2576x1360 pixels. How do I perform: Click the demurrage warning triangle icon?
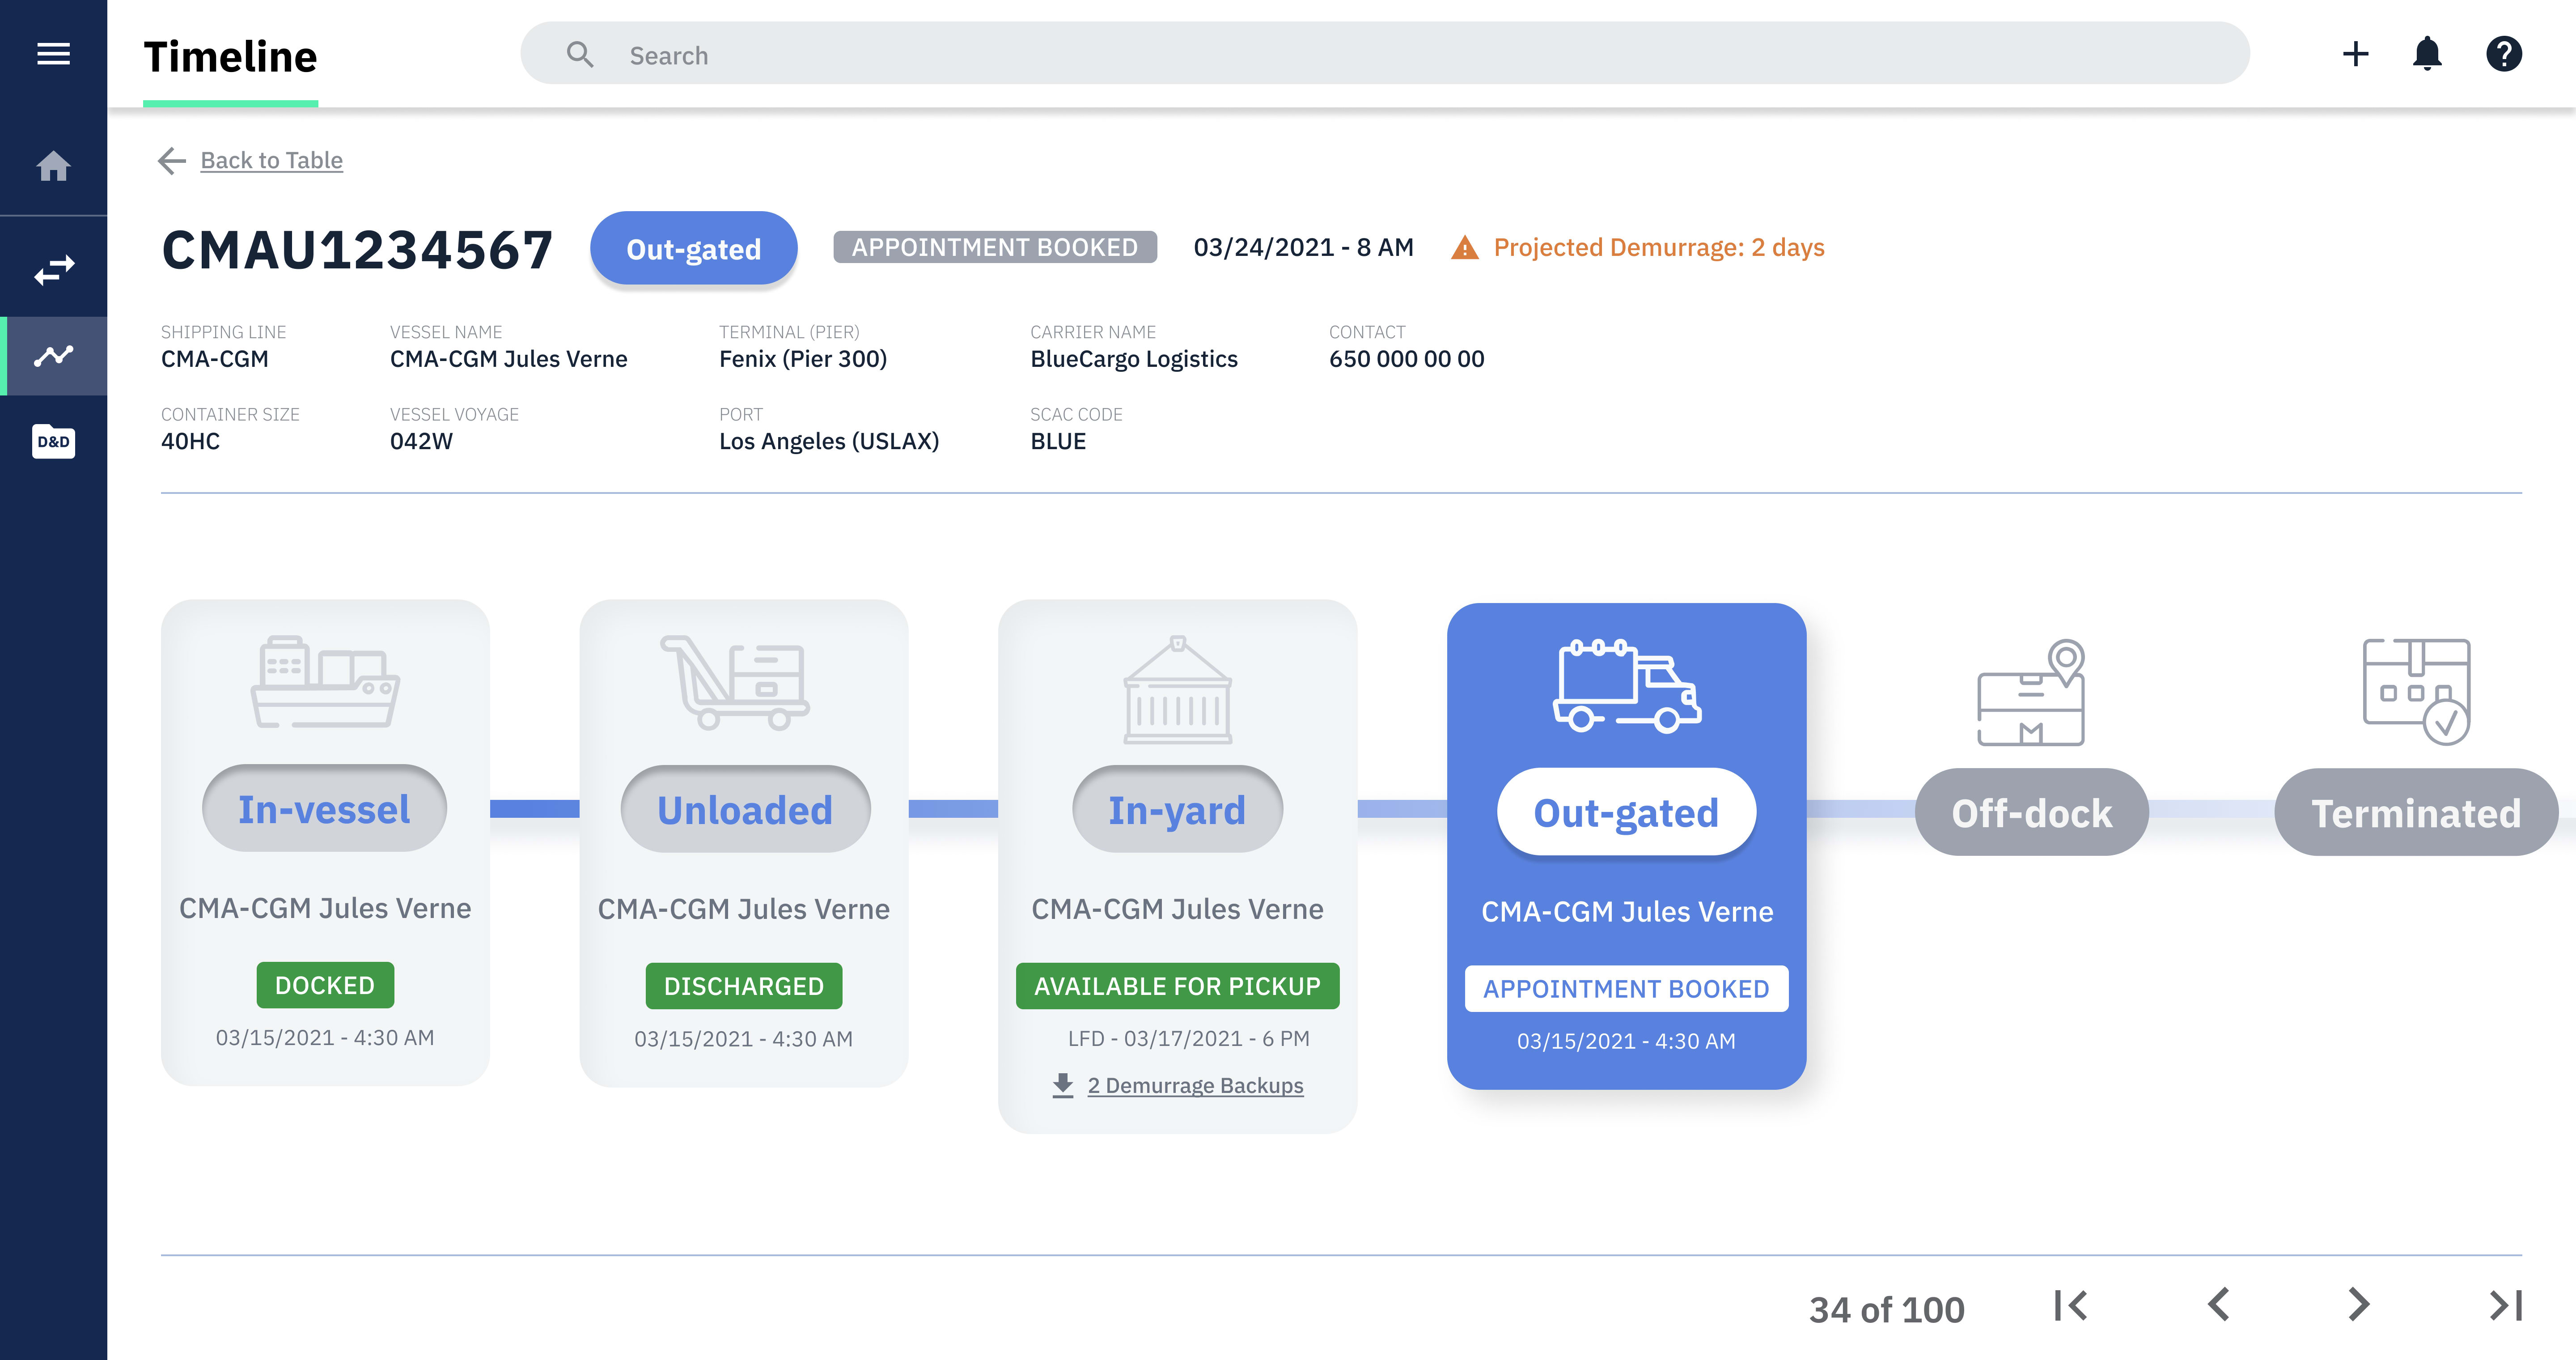[1464, 247]
